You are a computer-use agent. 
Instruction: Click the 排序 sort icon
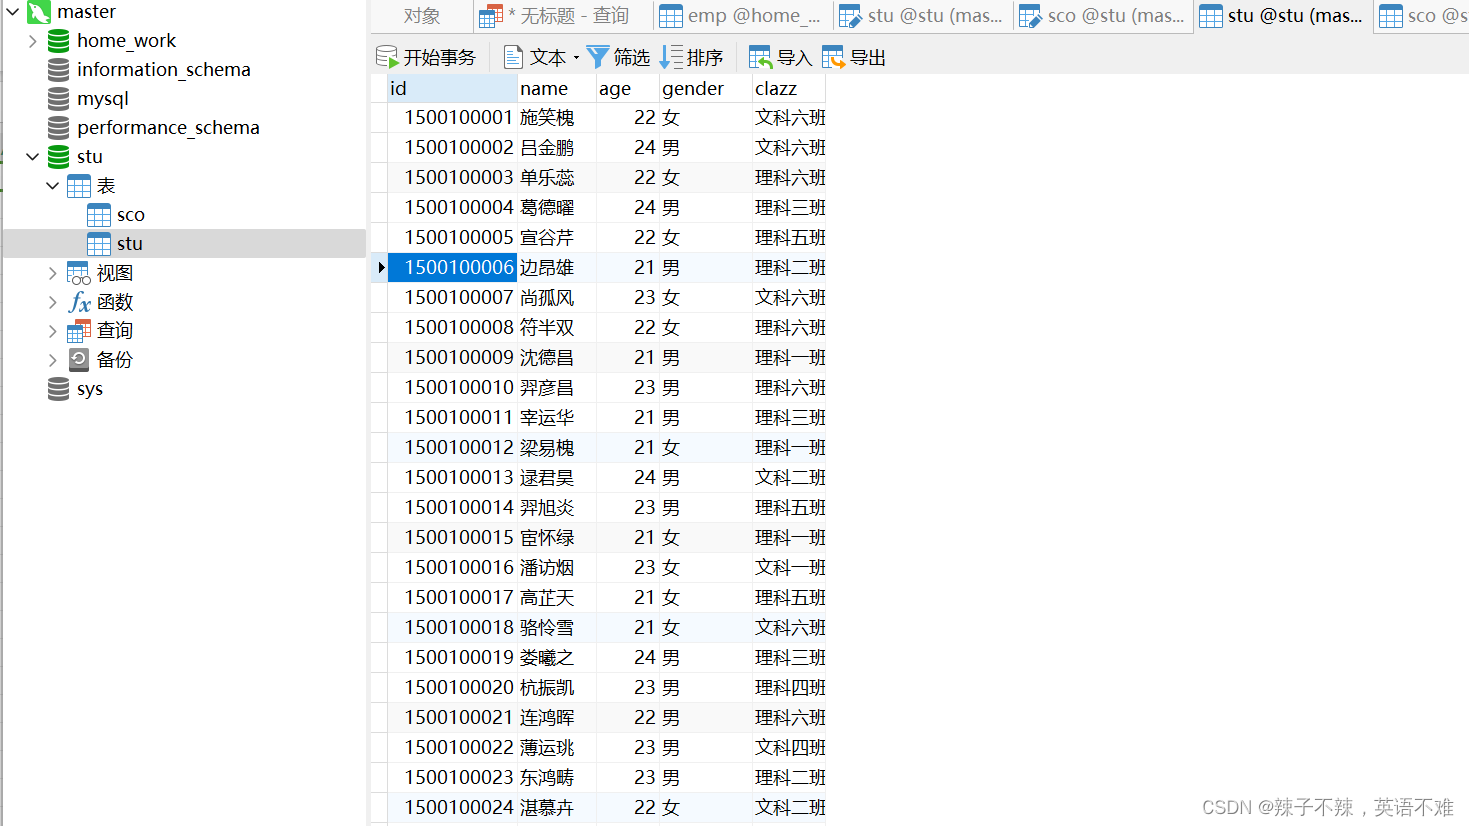pyautogui.click(x=671, y=58)
